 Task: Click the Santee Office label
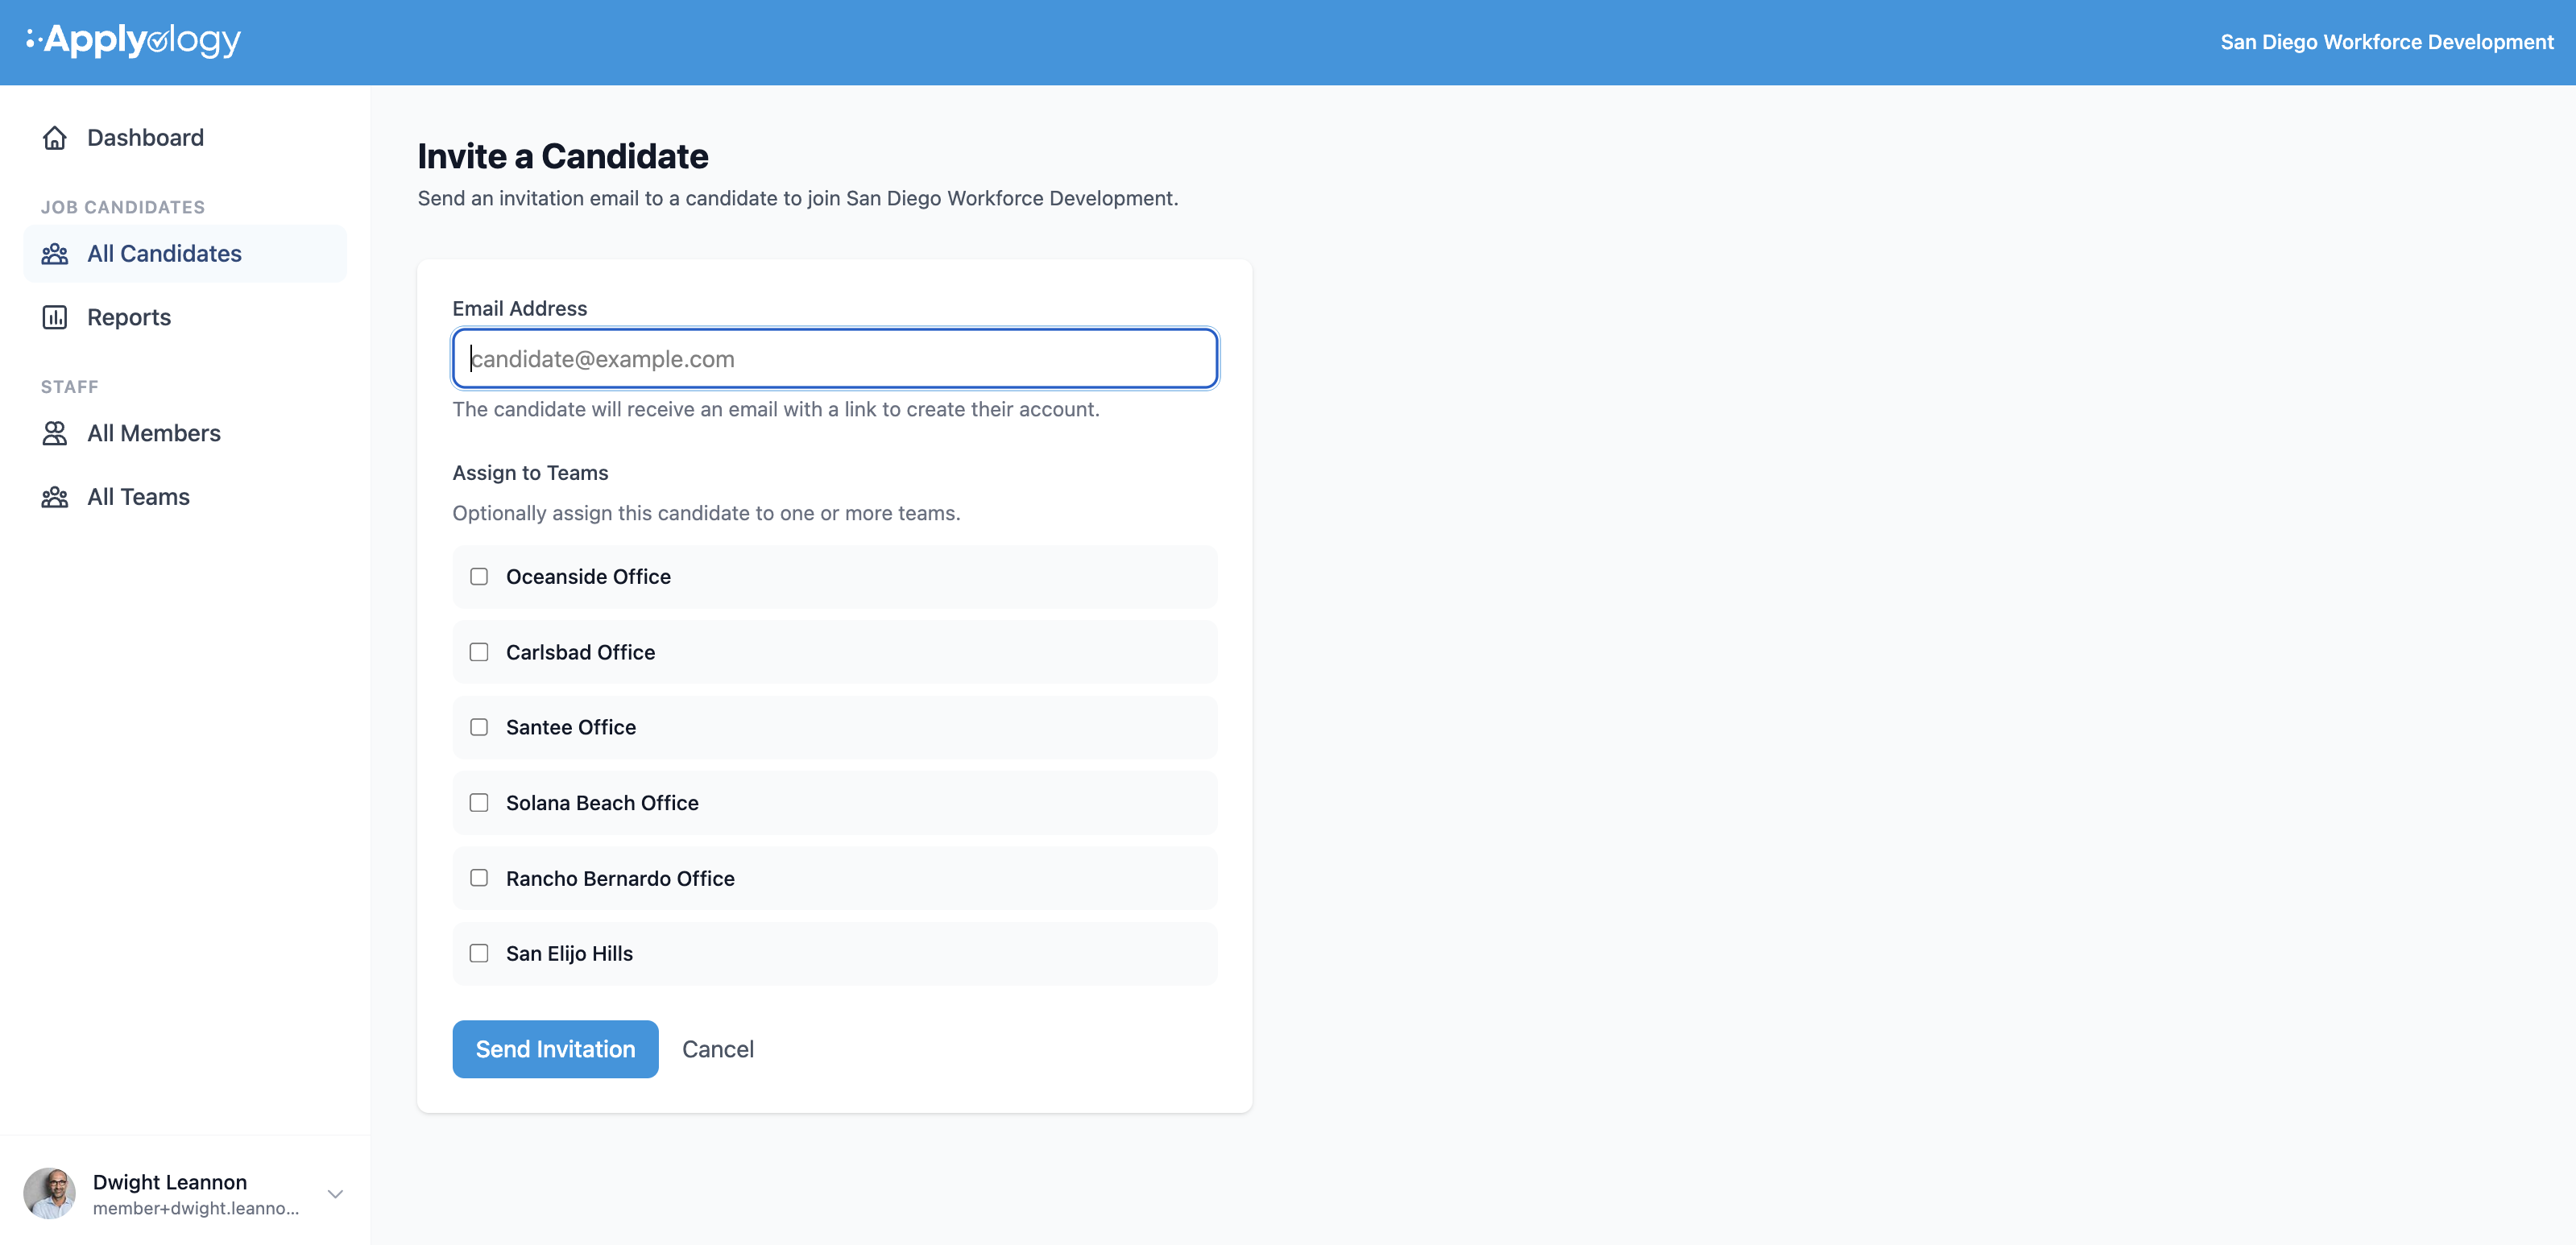(571, 728)
